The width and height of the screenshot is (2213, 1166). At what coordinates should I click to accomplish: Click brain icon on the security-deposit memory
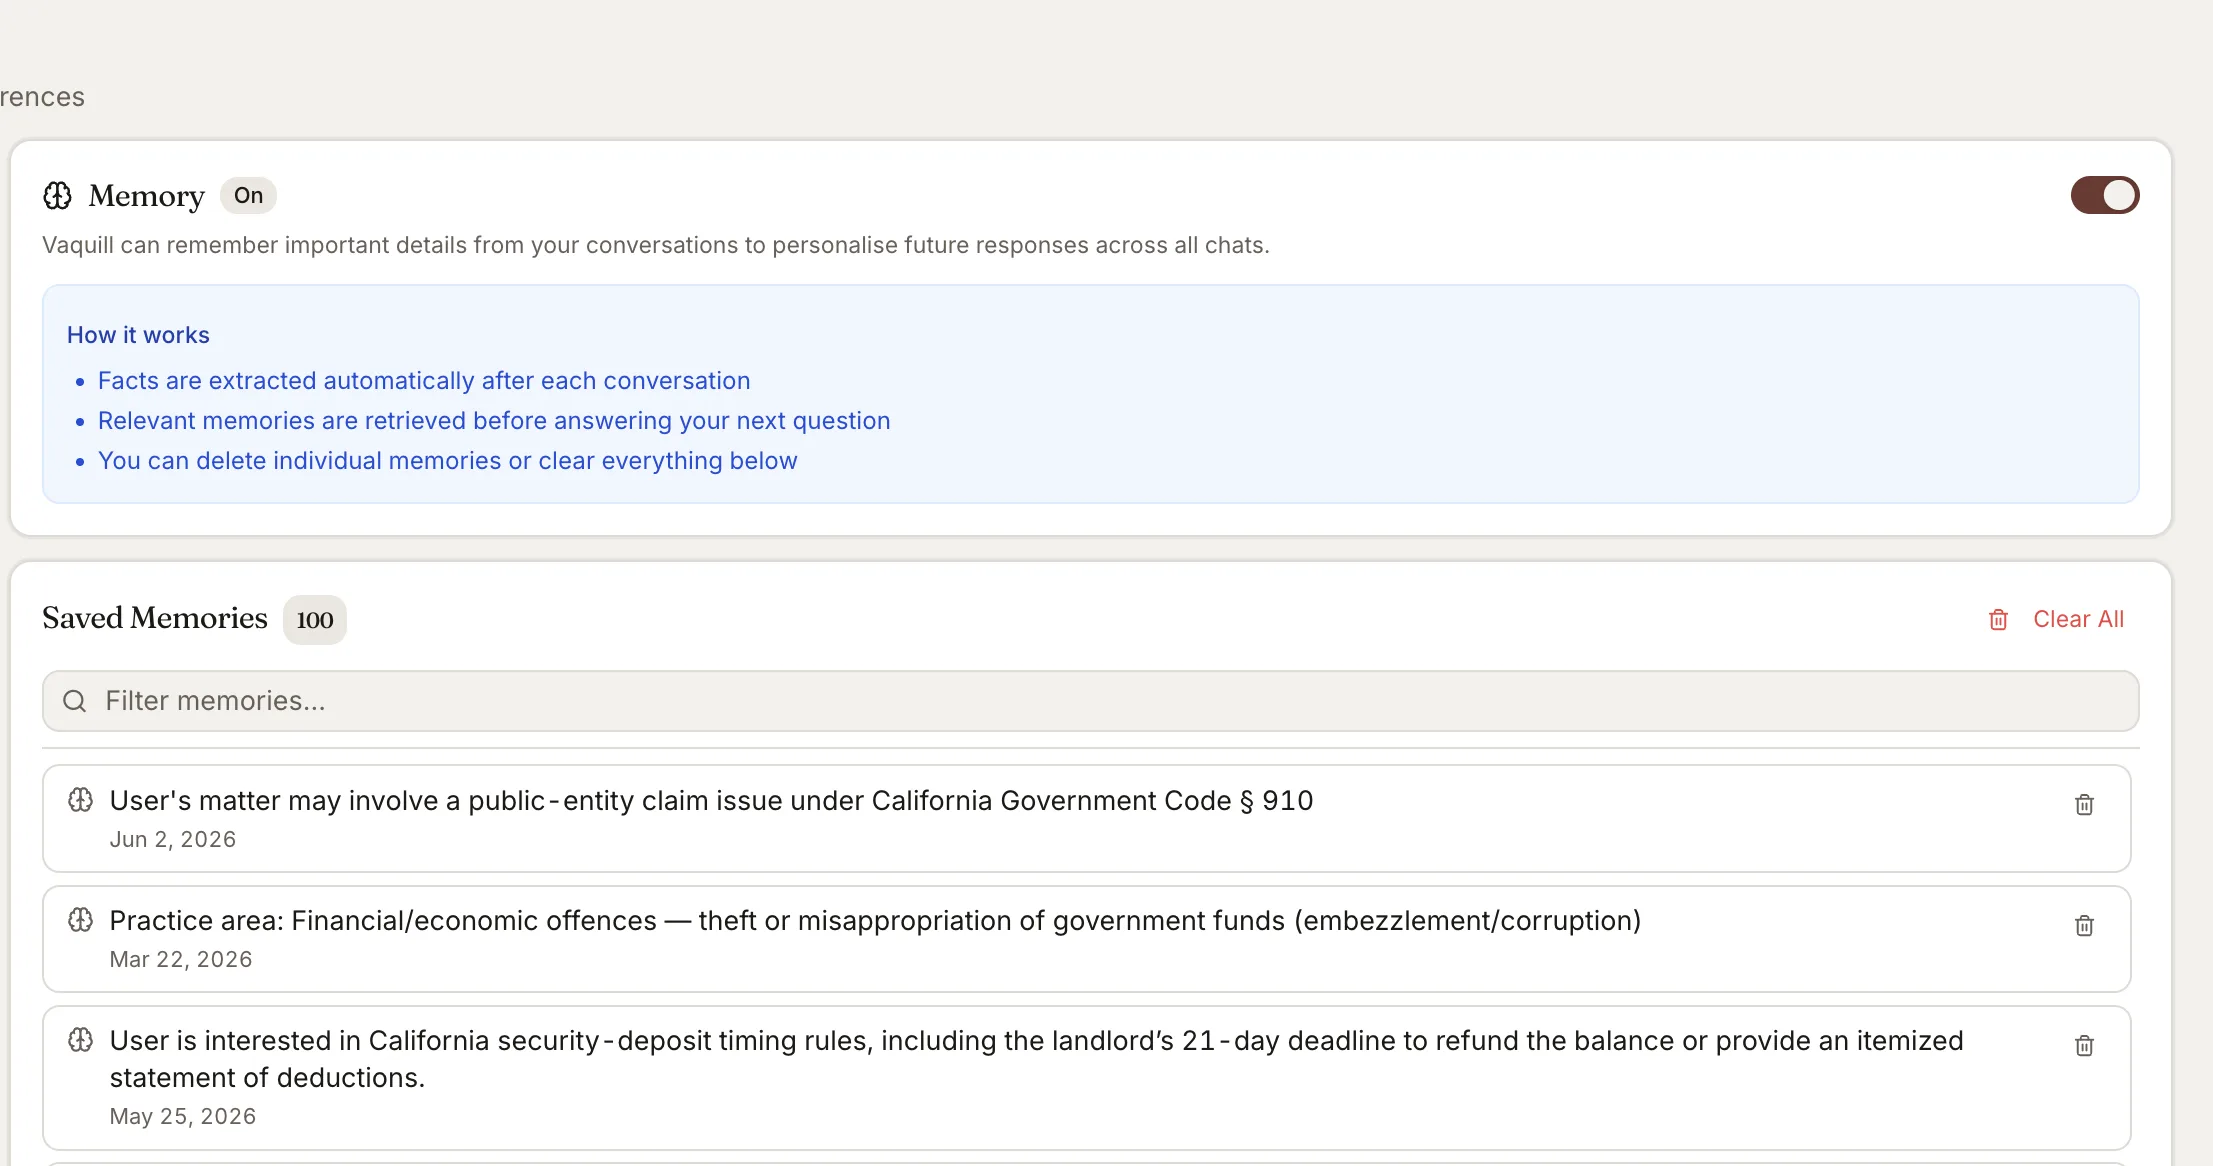click(81, 1040)
